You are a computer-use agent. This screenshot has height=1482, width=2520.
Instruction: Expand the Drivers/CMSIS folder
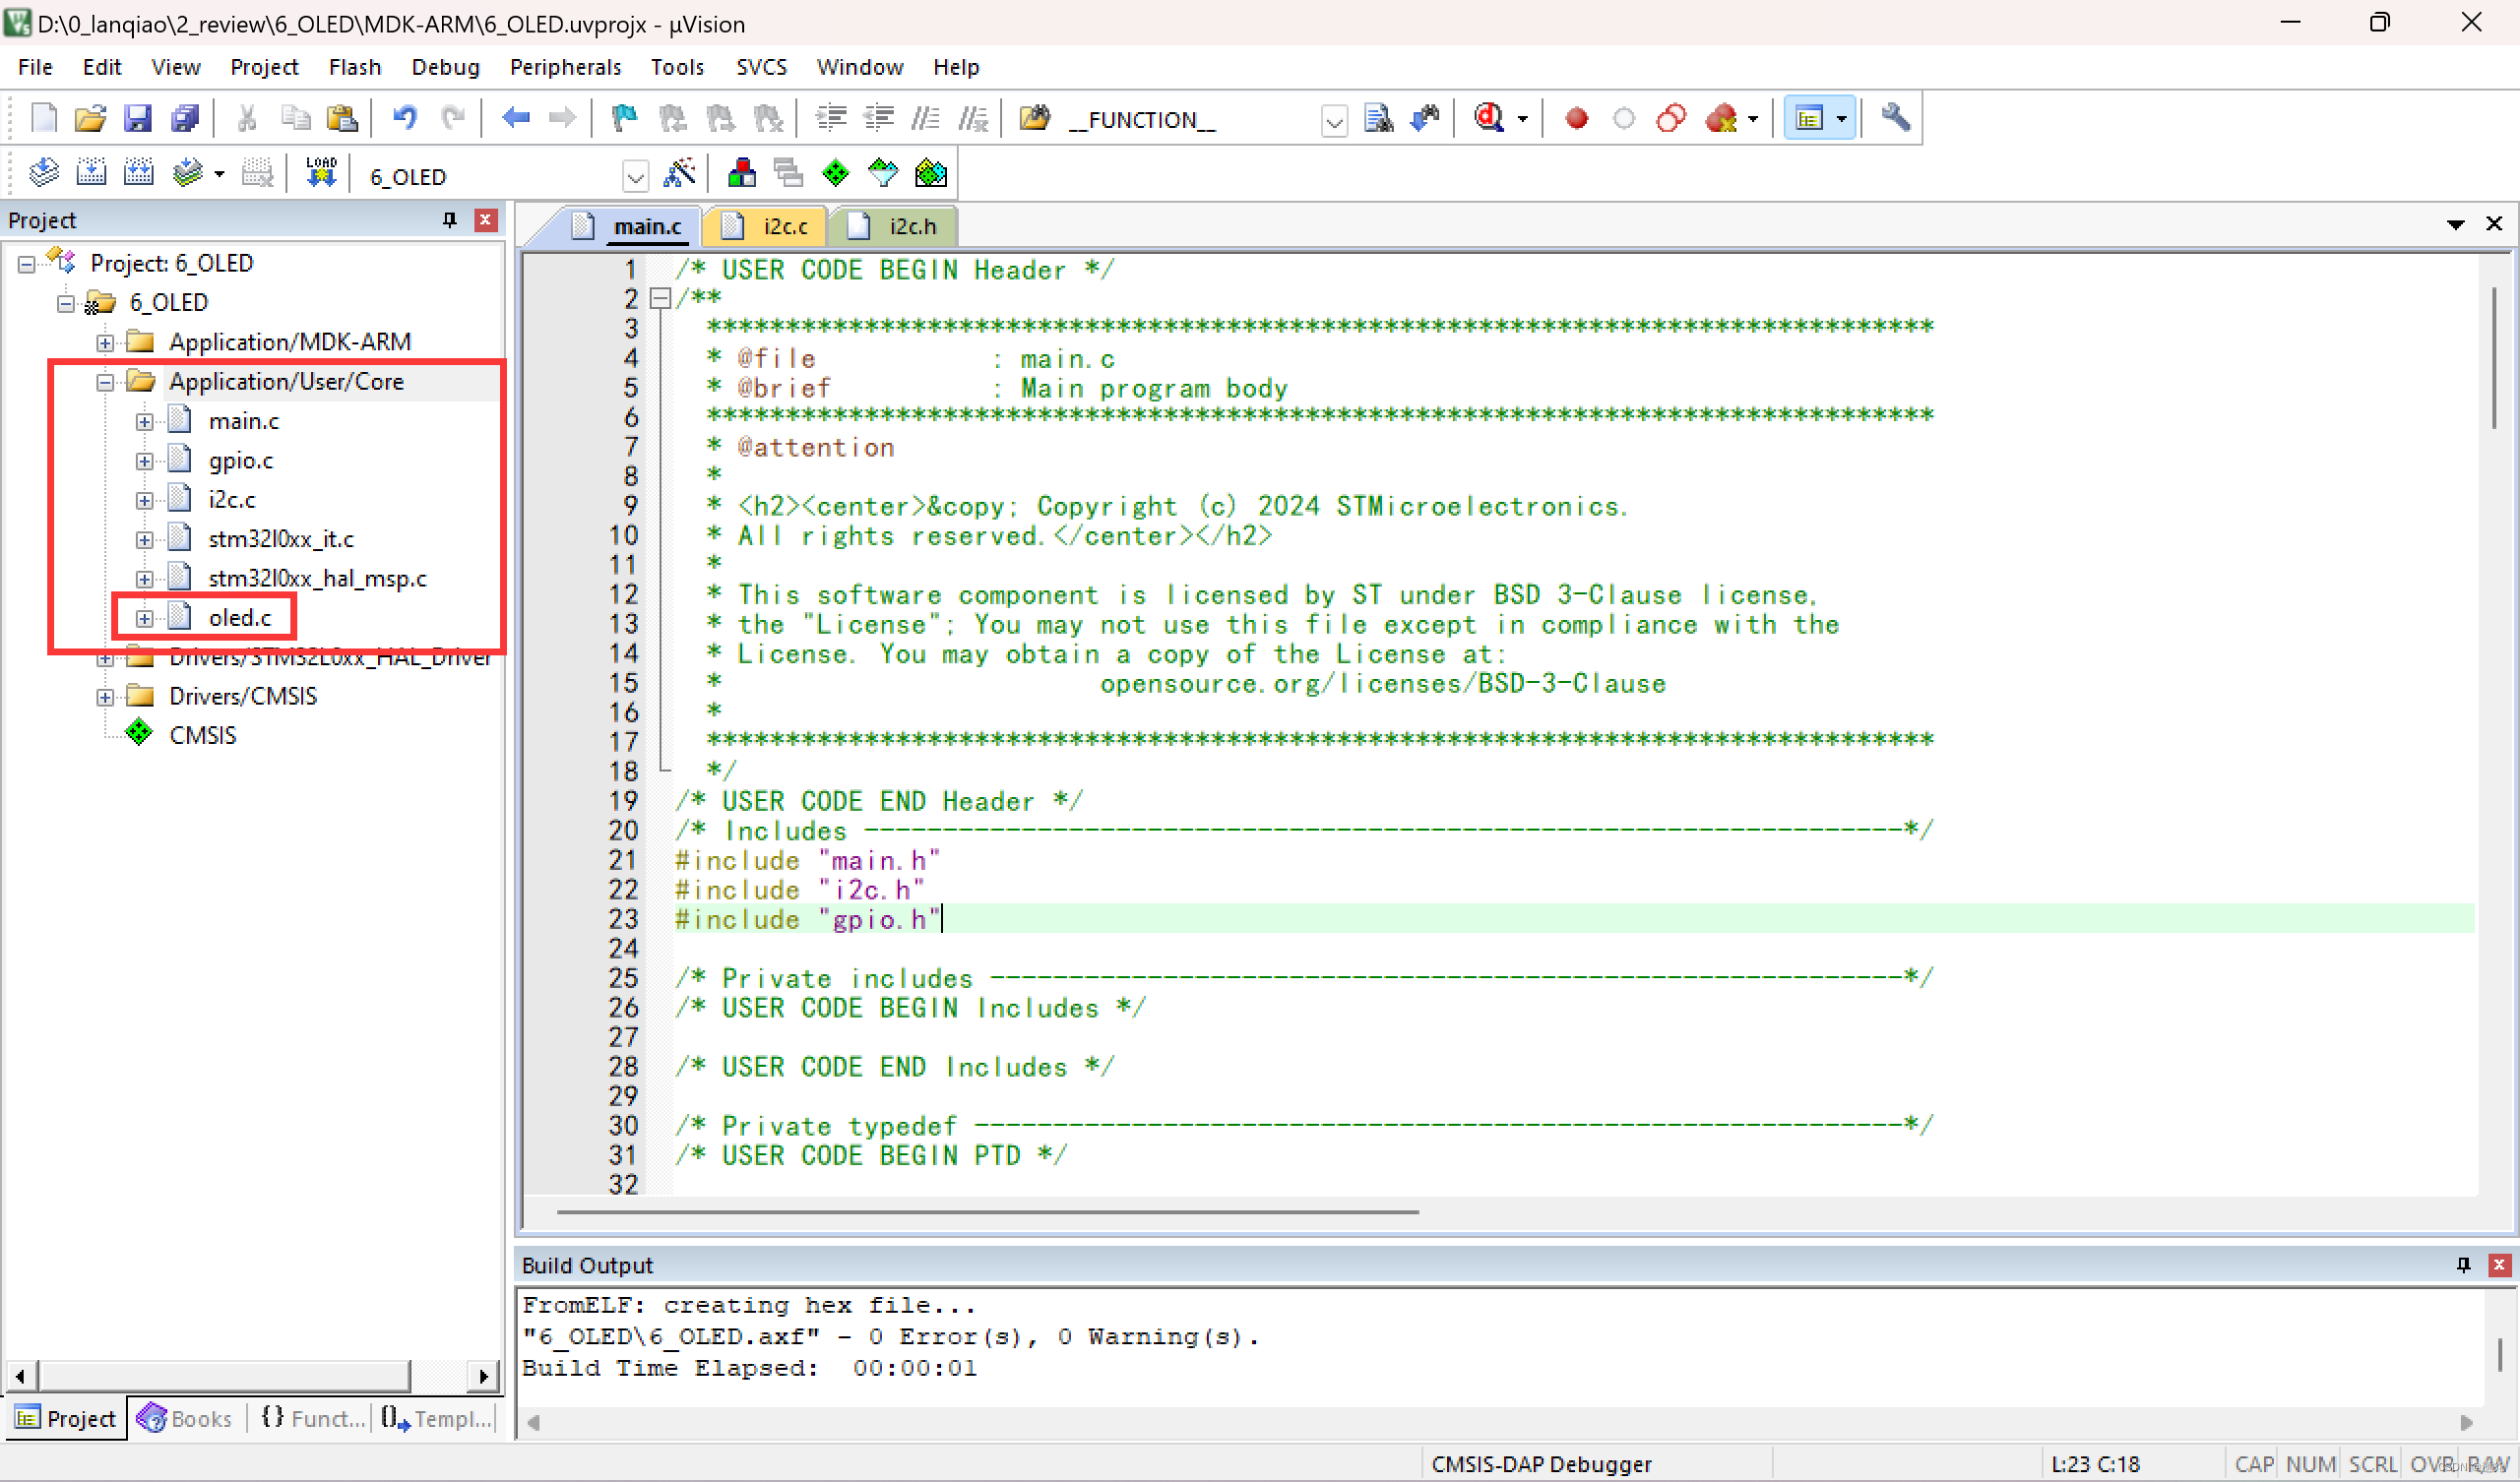tap(105, 697)
